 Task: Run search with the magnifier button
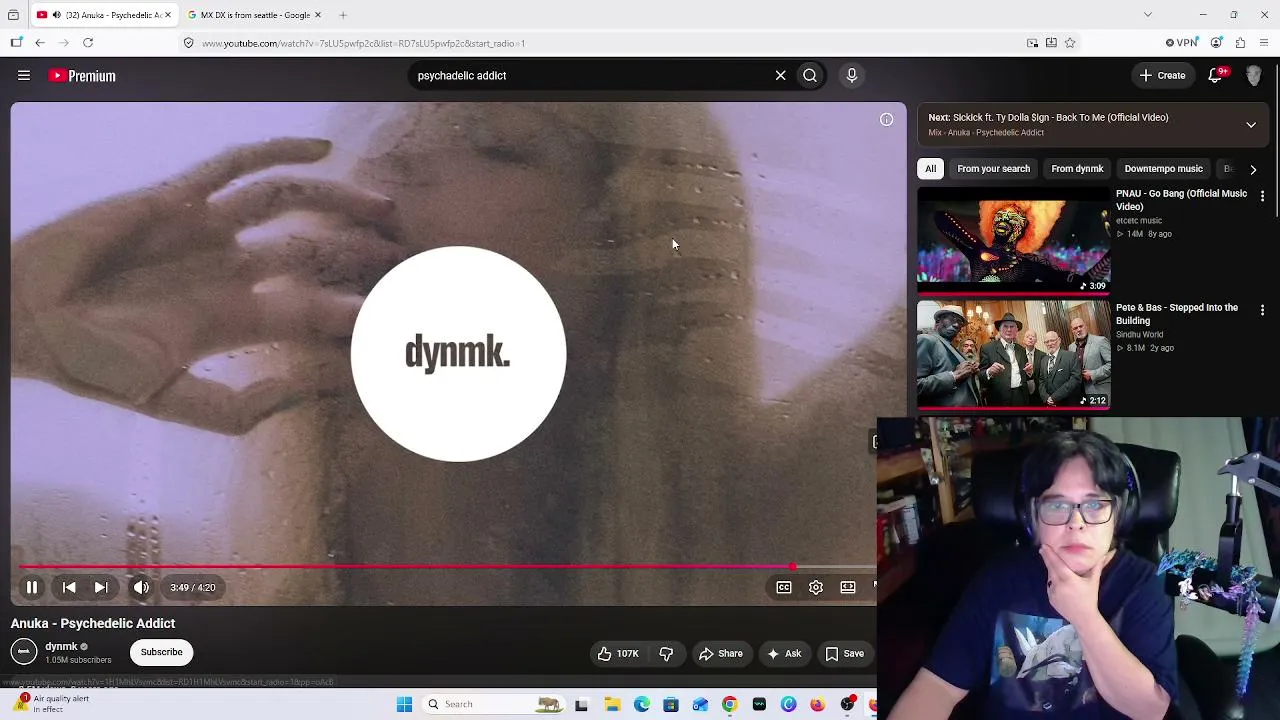tap(810, 76)
